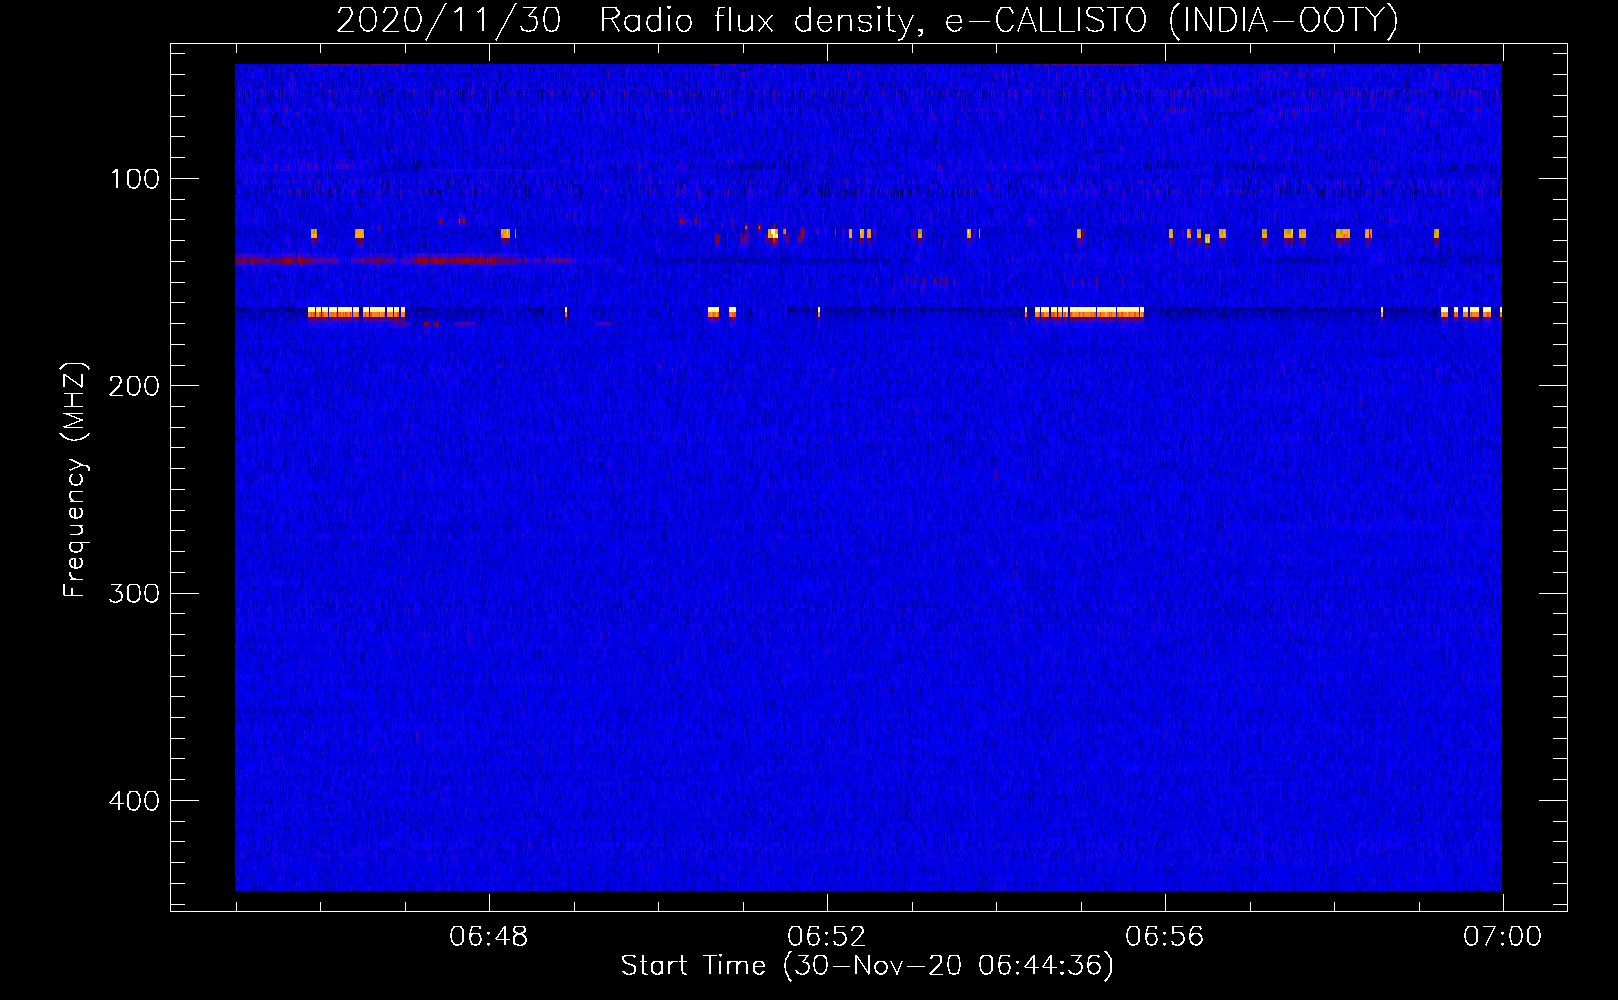1618x1000 pixels.
Task: Click the long bright burst near 06:55
Action: 1089,313
